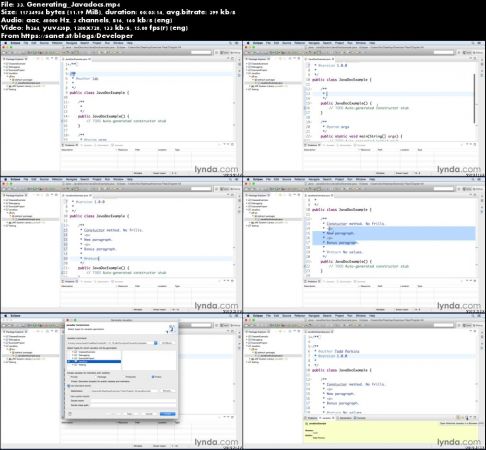
Task: Open the Javadoc command combo dropdown in dialog
Action: click(x=155, y=343)
